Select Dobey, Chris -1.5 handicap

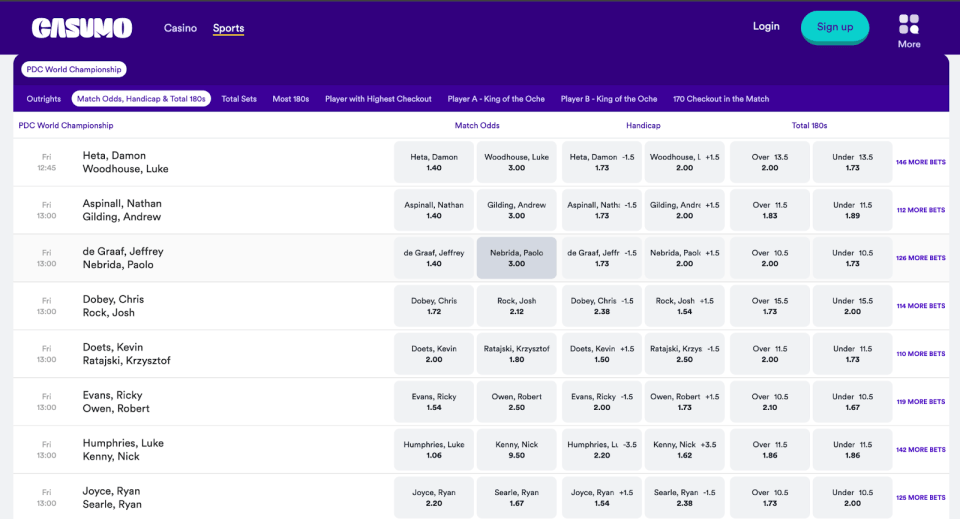pos(602,306)
